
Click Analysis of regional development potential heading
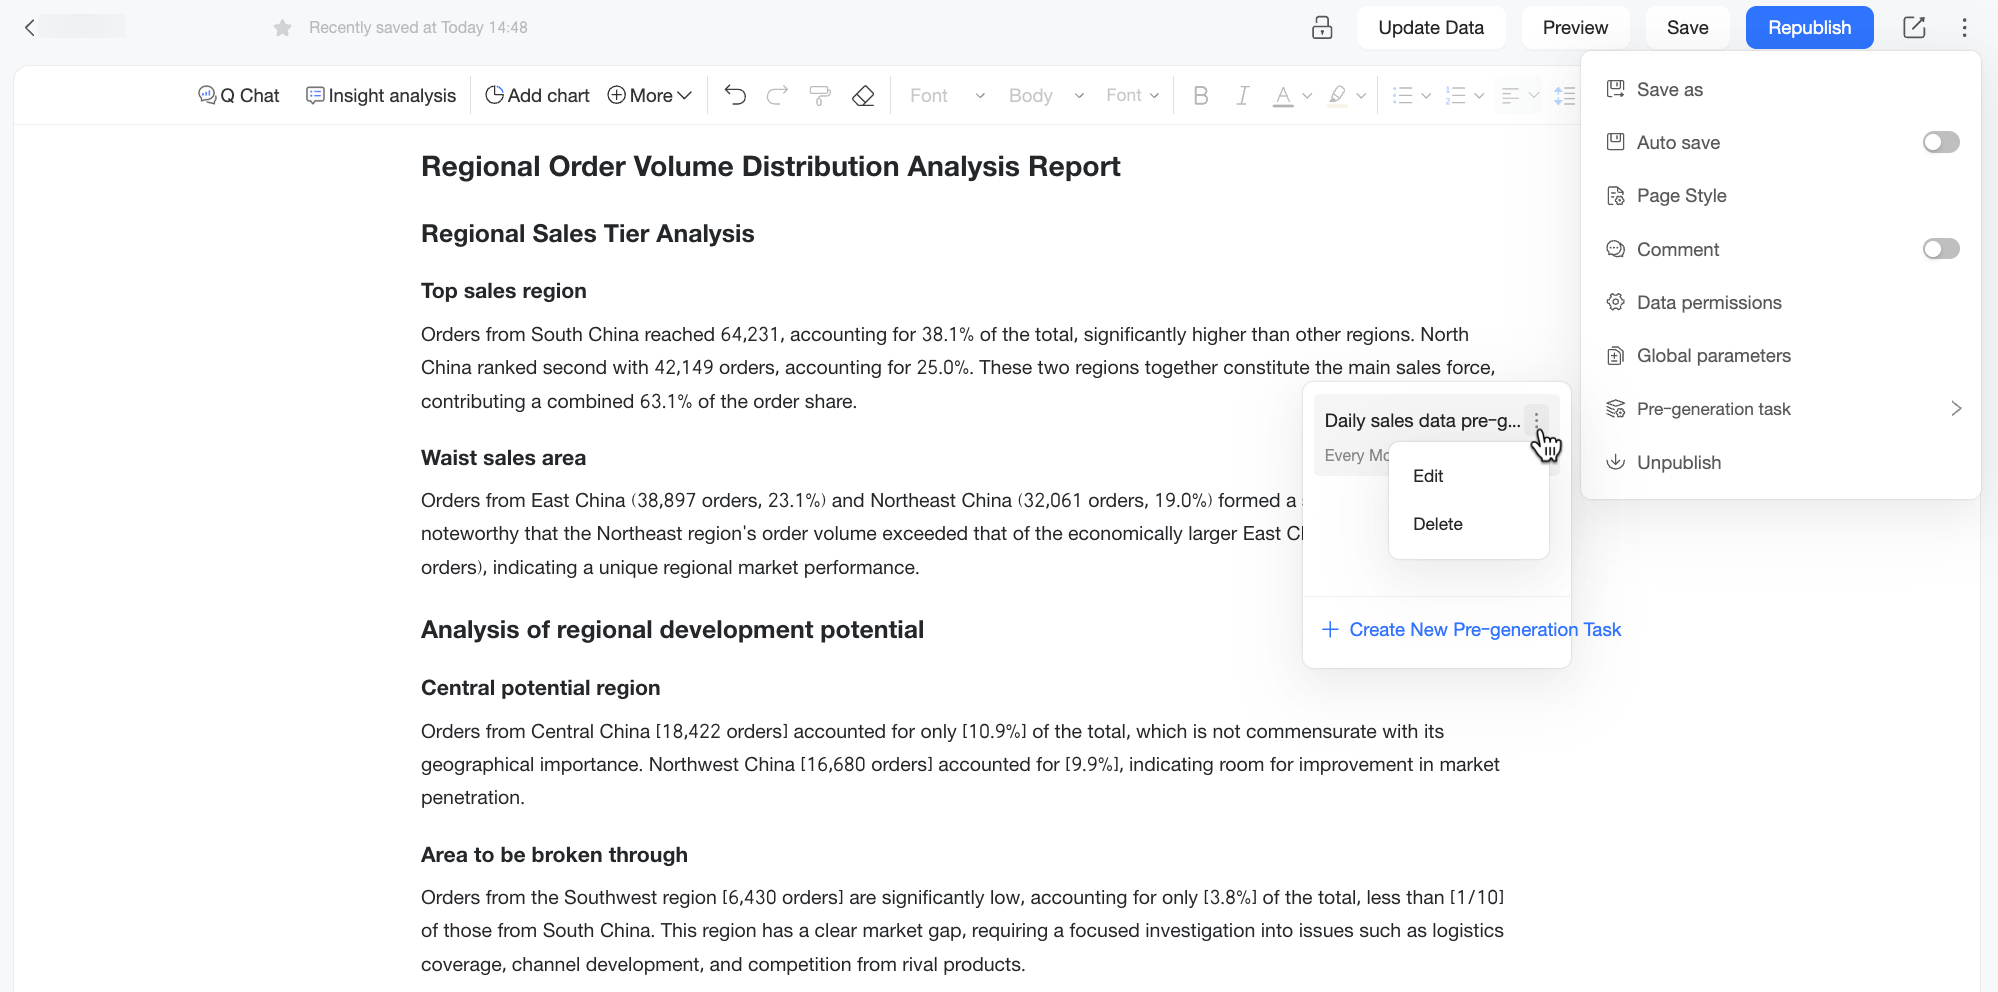point(672,630)
